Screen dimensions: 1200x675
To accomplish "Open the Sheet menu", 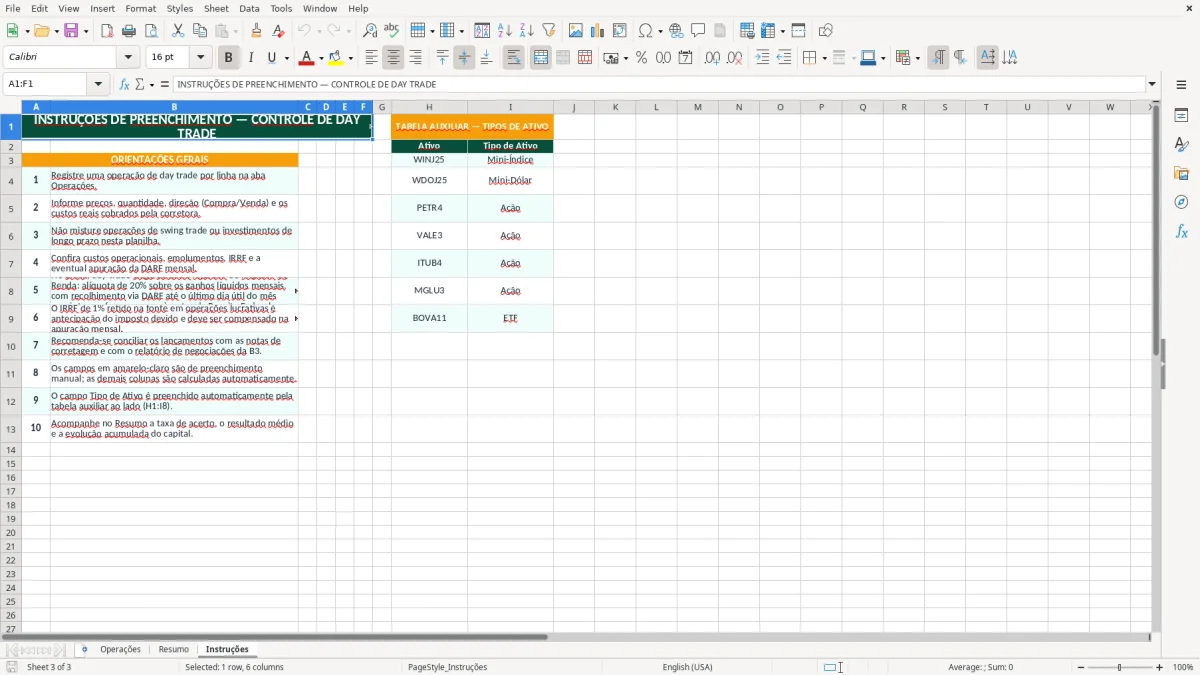I will point(216,8).
